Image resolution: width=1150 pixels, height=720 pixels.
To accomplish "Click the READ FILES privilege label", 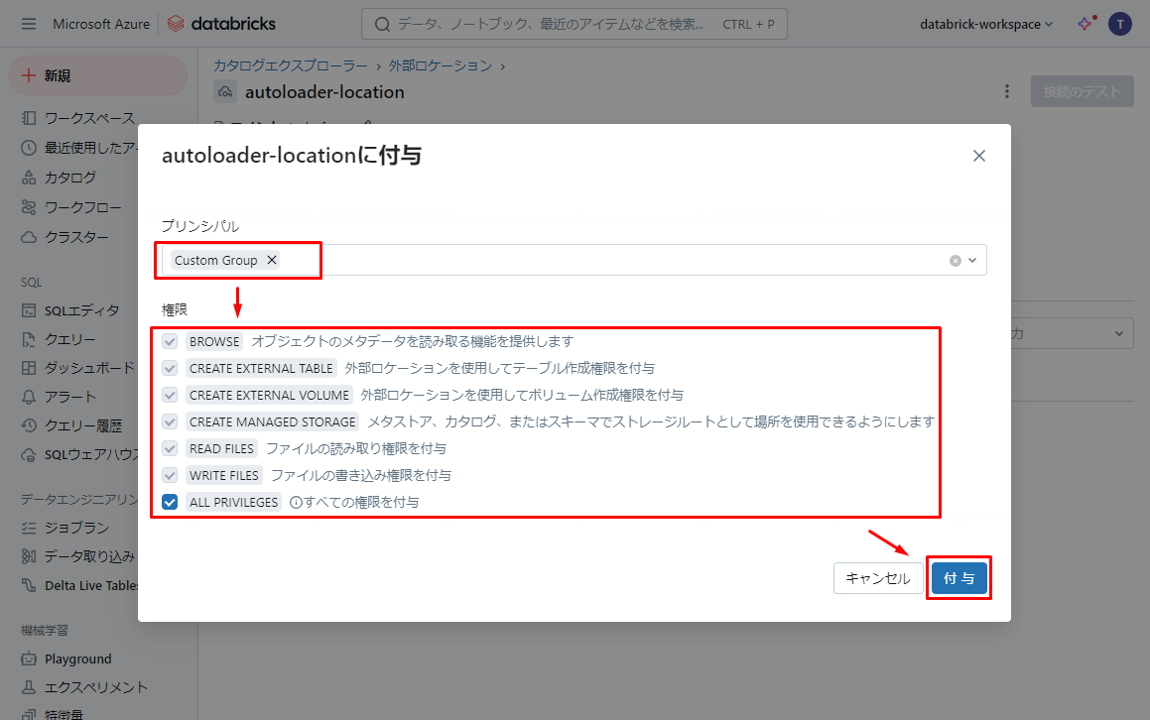I will pyautogui.click(x=221, y=449).
